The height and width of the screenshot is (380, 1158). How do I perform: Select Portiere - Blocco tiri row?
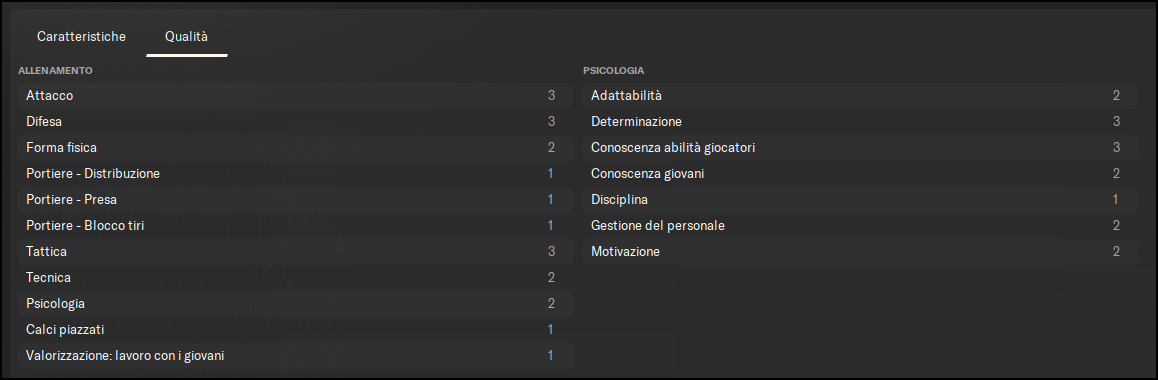coord(295,226)
